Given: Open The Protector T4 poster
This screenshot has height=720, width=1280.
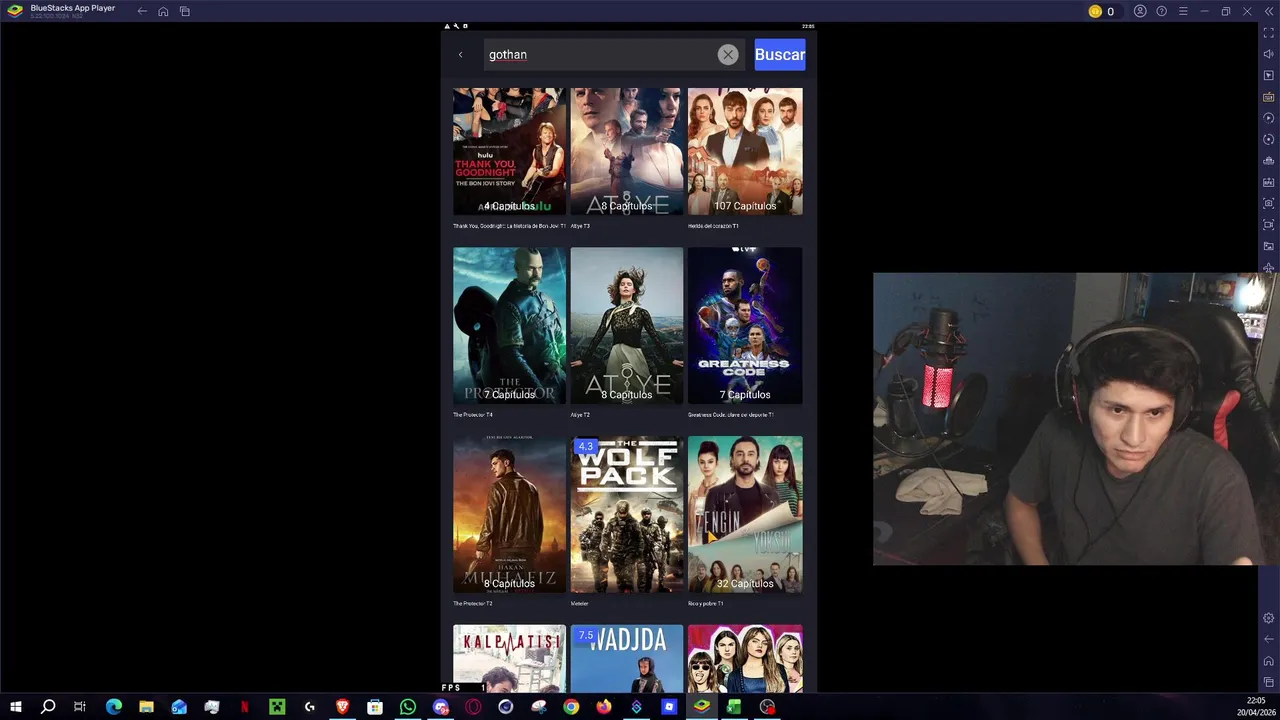Looking at the screenshot, I should [x=509, y=325].
